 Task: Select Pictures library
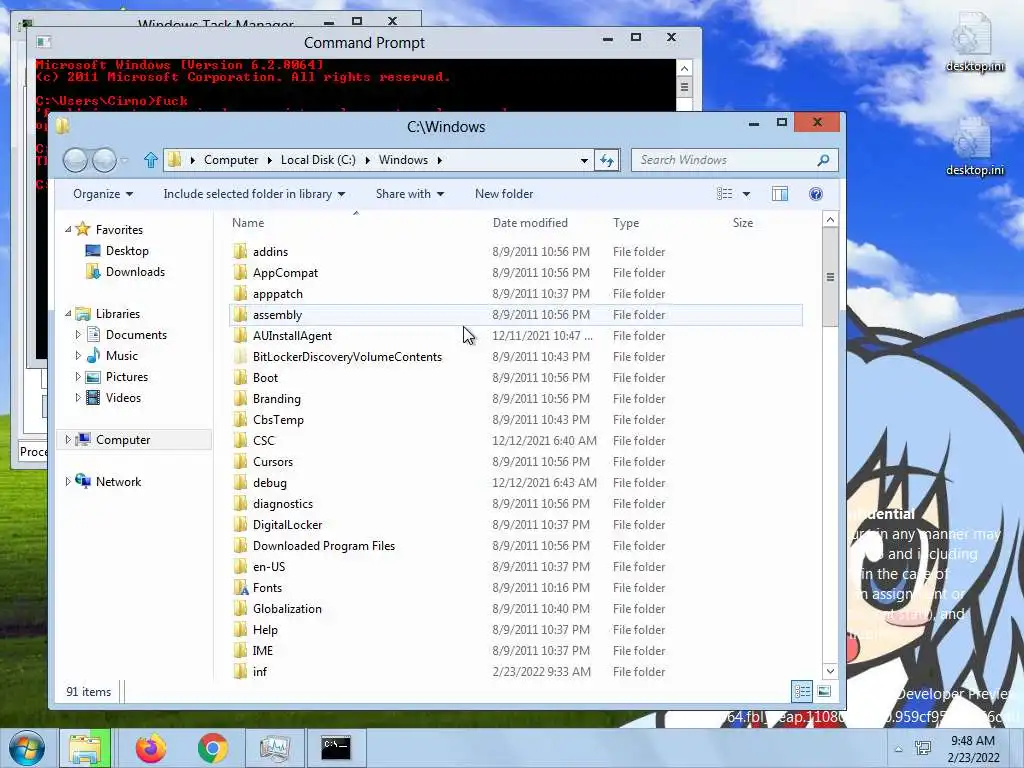coord(127,377)
